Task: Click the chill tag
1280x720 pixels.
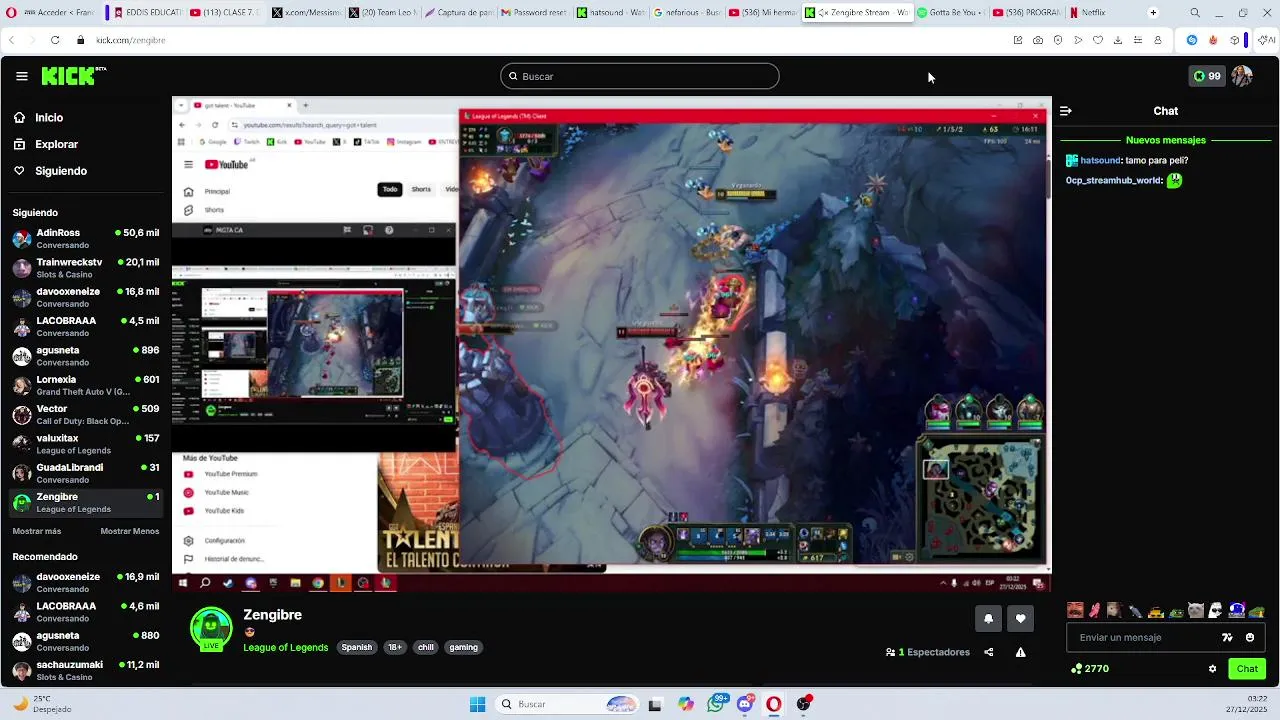Action: tap(426, 647)
